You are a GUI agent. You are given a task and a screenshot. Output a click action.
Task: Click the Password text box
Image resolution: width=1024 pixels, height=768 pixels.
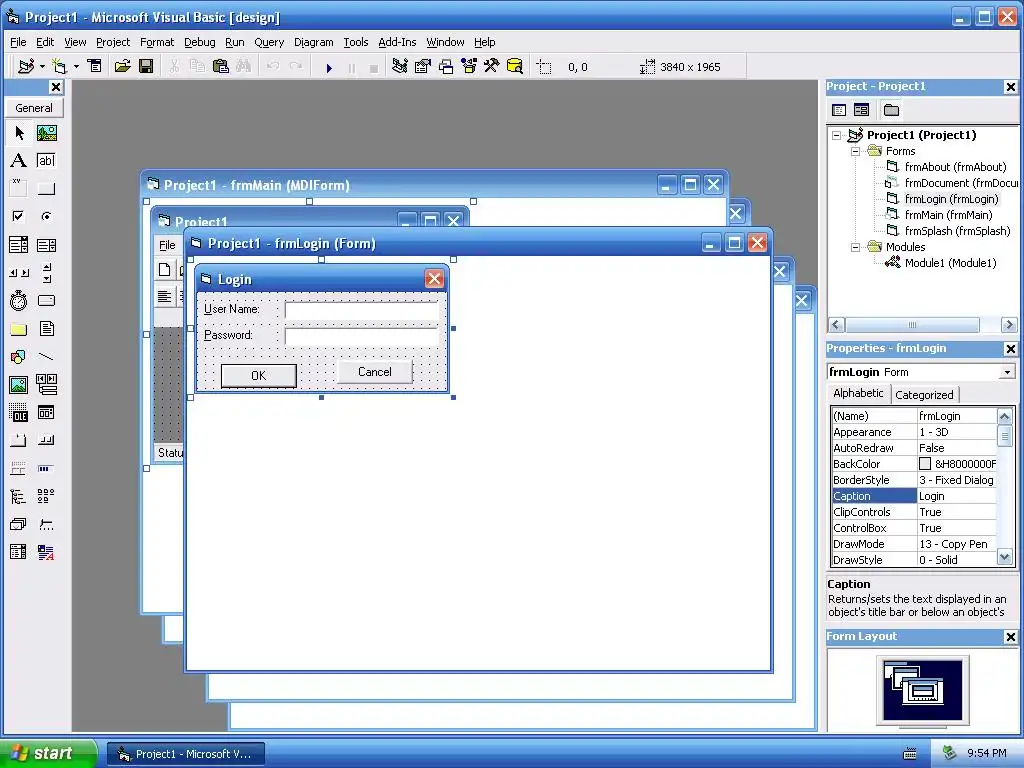[362, 336]
